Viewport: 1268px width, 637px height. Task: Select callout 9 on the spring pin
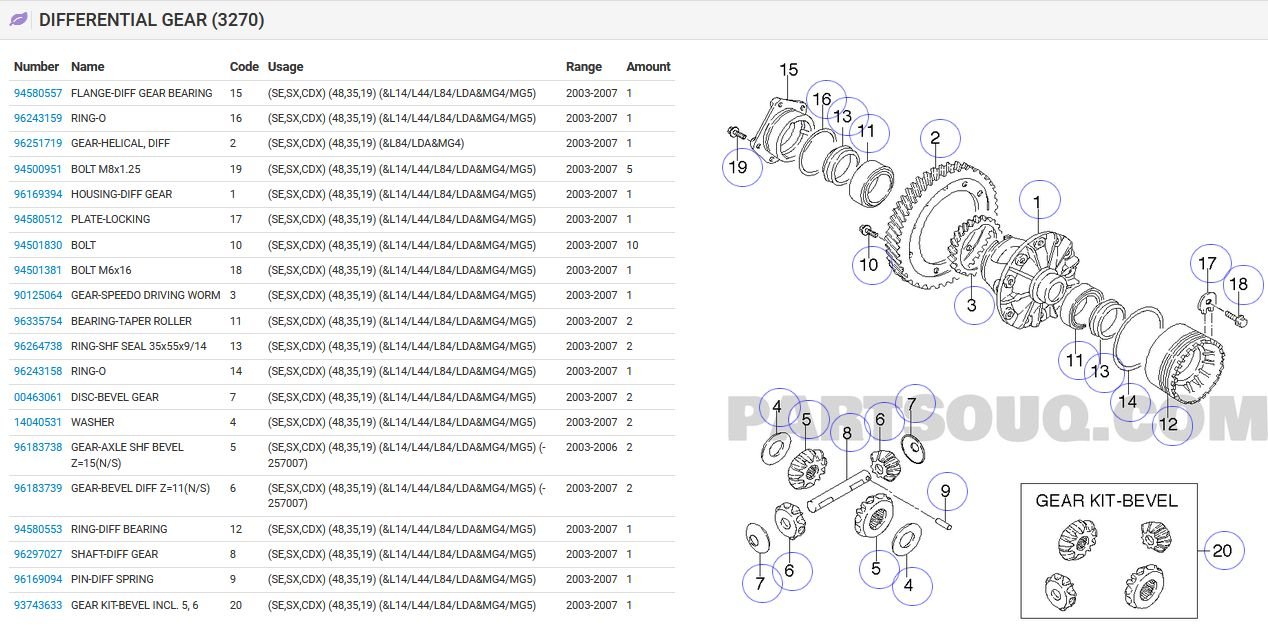(945, 491)
